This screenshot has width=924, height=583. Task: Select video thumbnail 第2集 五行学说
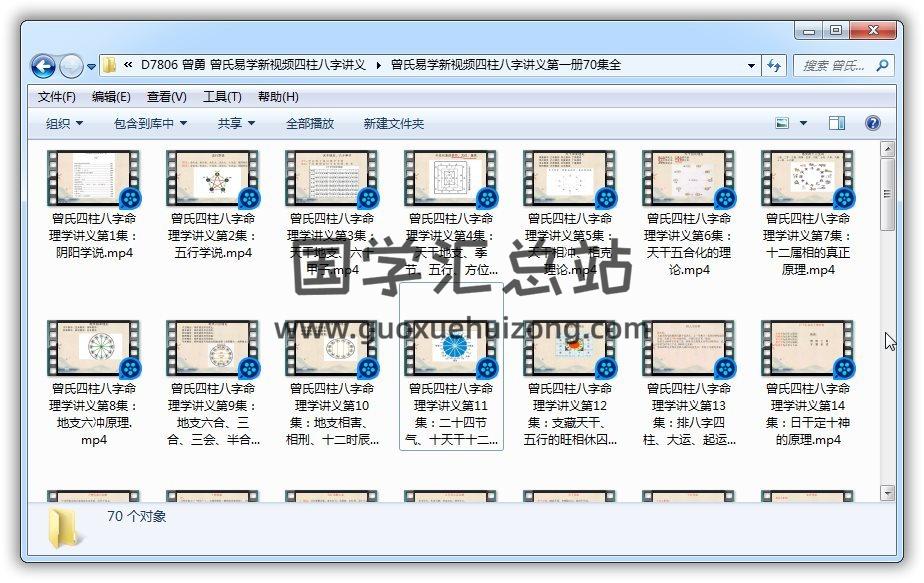tap(213, 179)
